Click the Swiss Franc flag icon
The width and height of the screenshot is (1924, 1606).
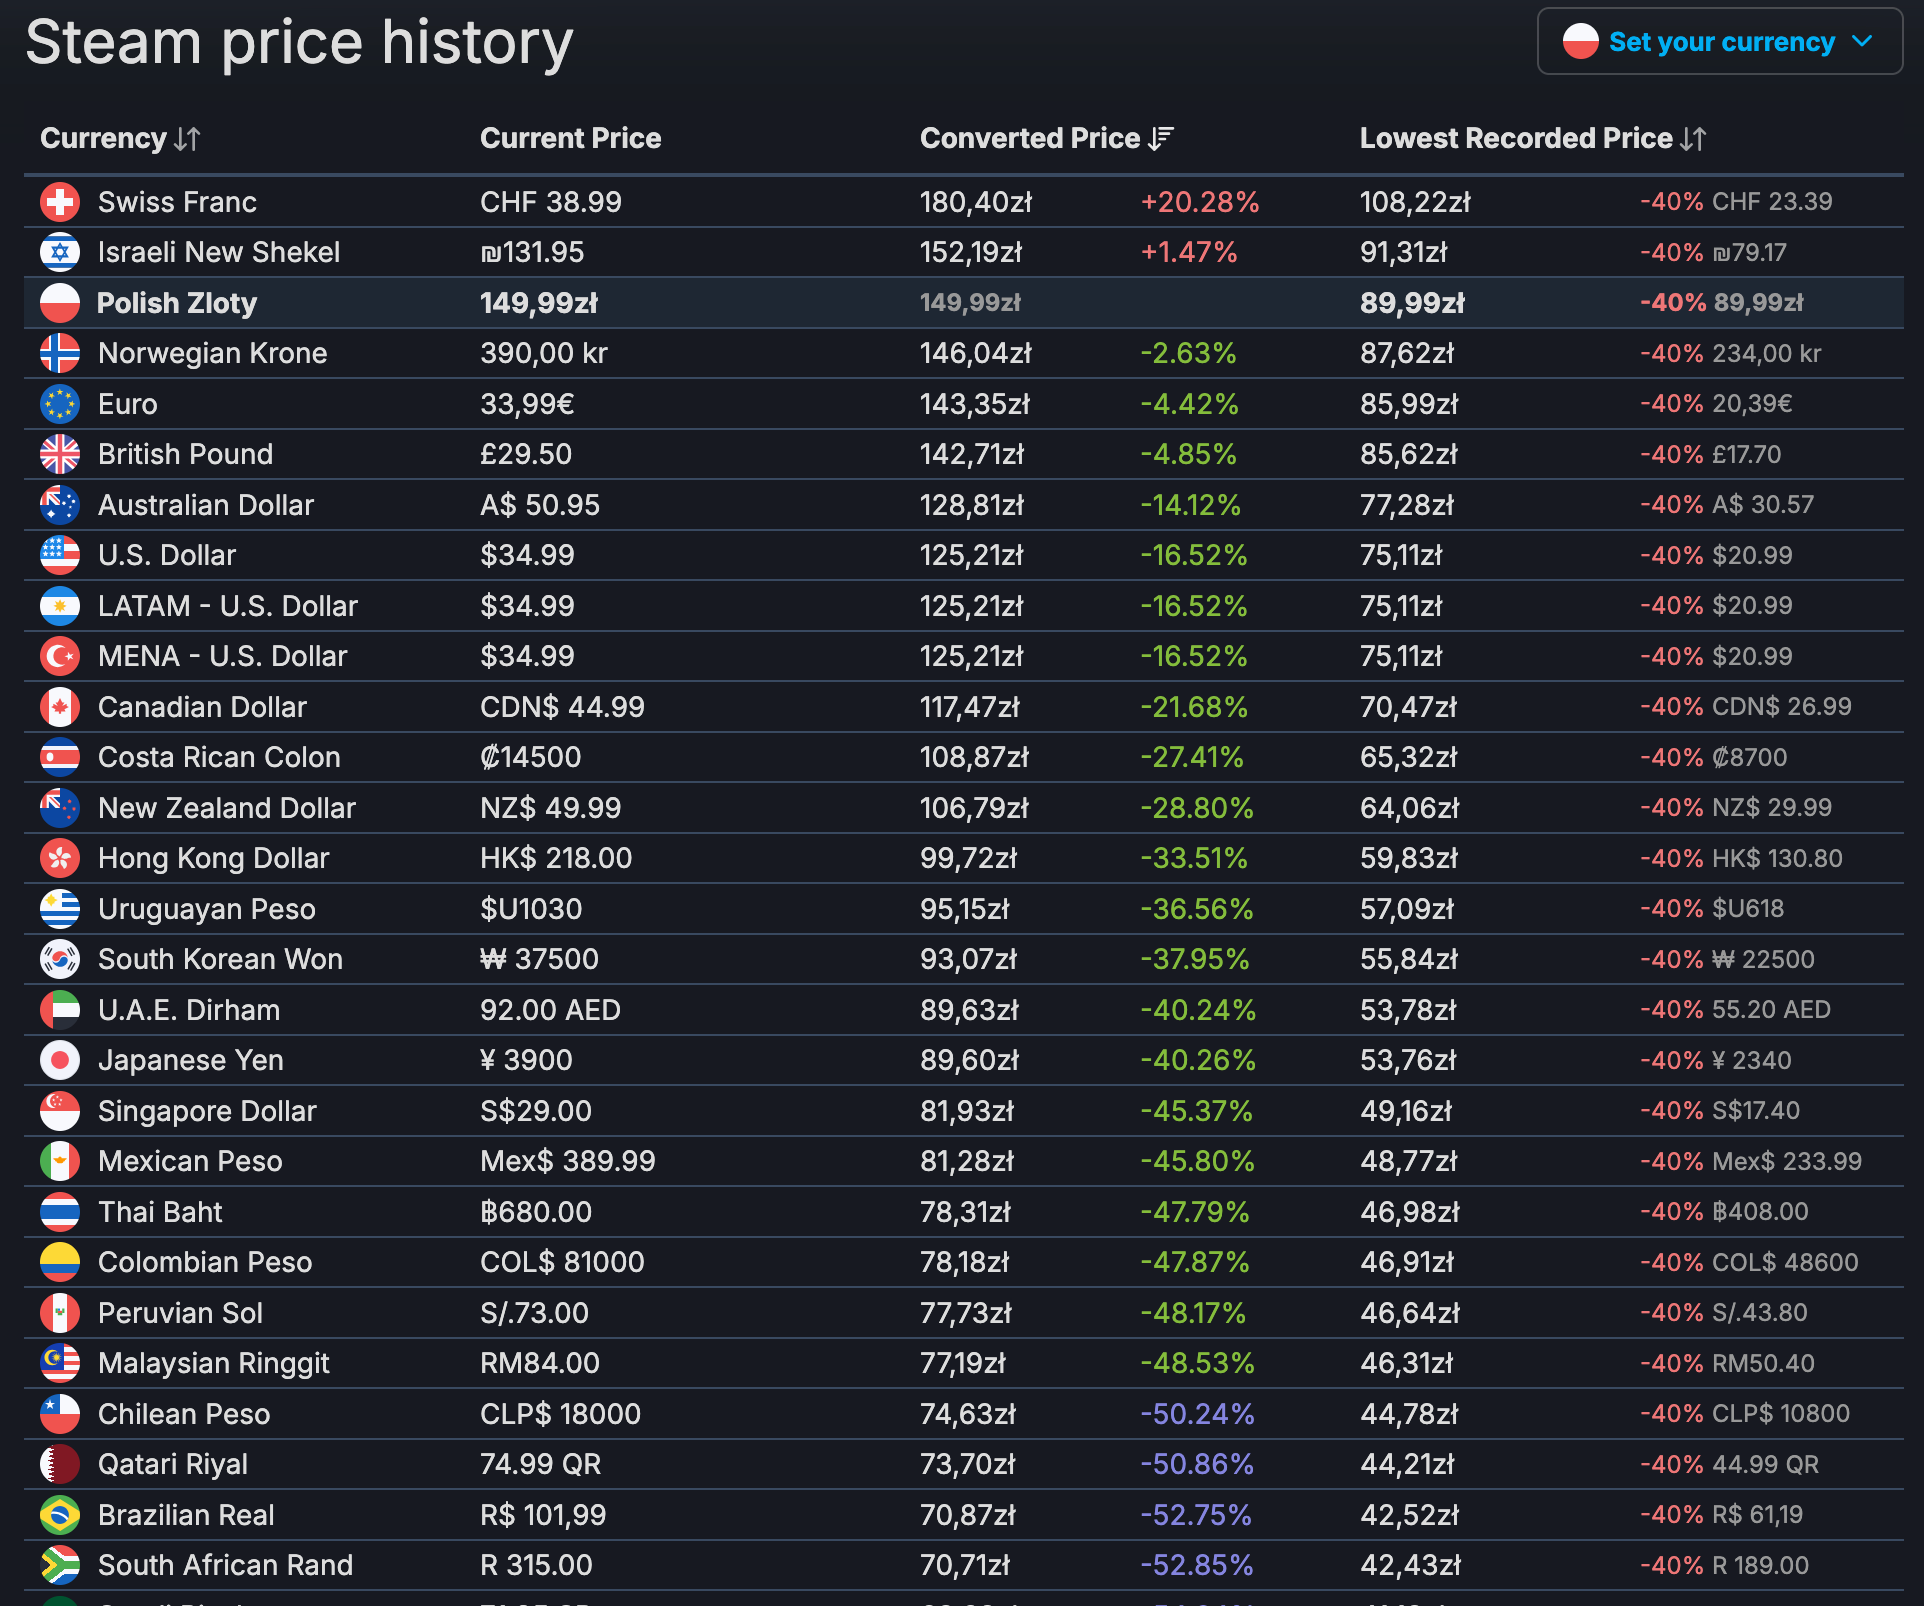[60, 202]
